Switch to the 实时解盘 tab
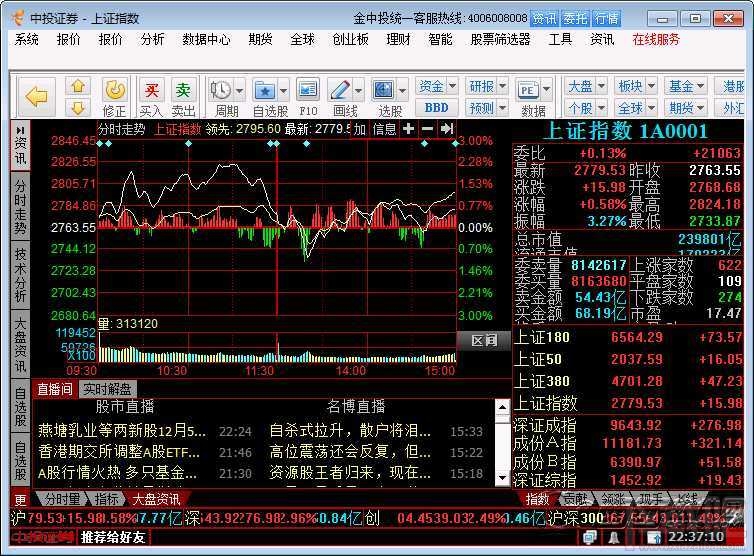754x556 pixels. coord(107,389)
